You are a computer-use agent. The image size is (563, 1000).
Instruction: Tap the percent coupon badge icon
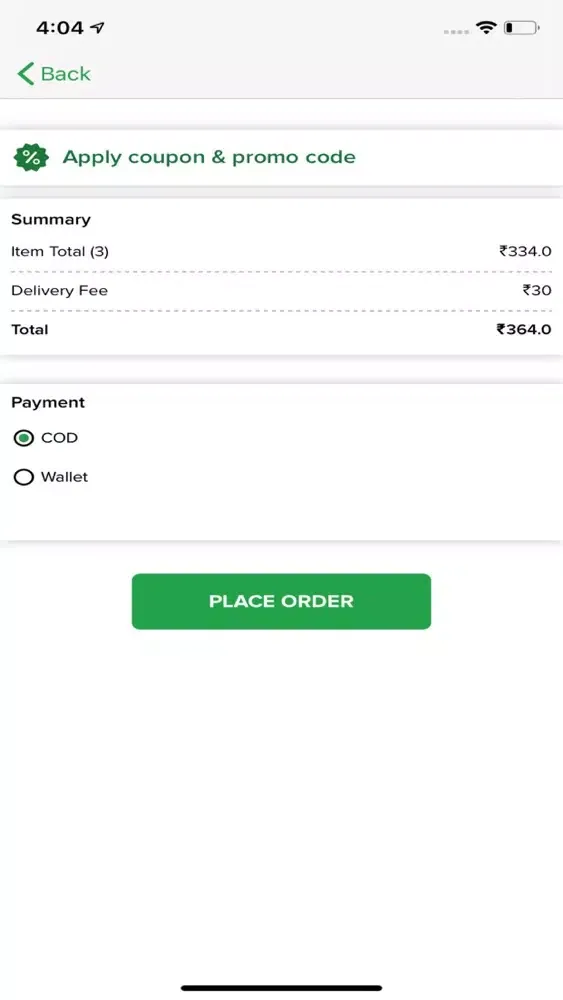[31, 158]
